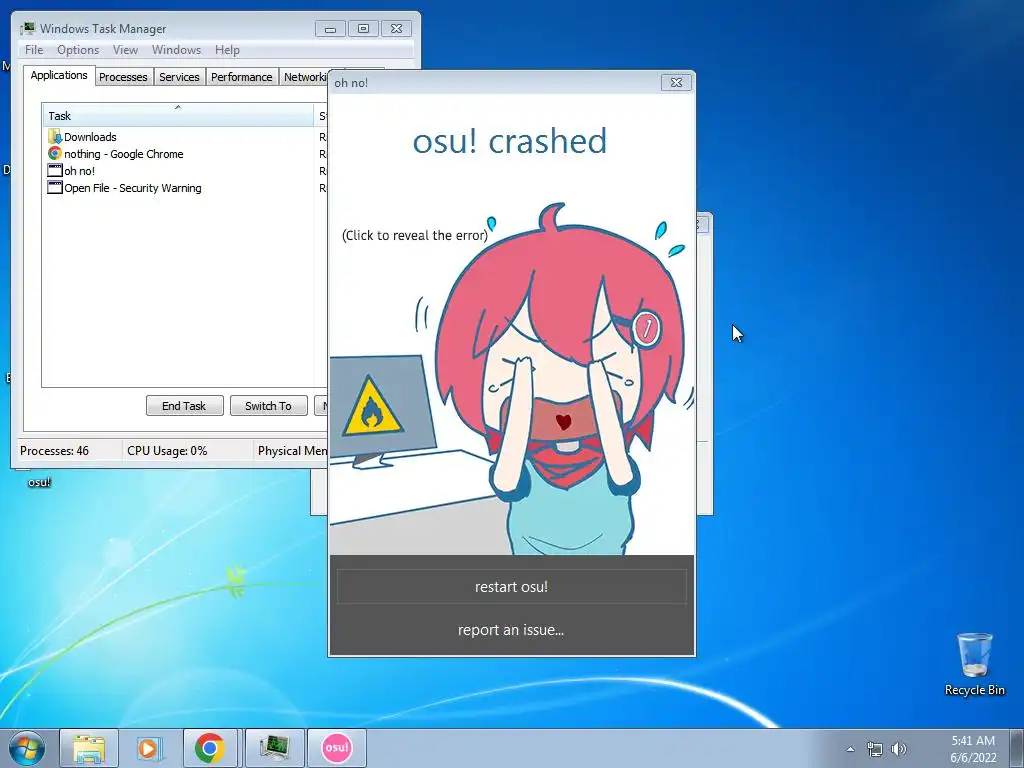The height and width of the screenshot is (768, 1024).
Task: Open the network status tray icon
Action: (874, 749)
